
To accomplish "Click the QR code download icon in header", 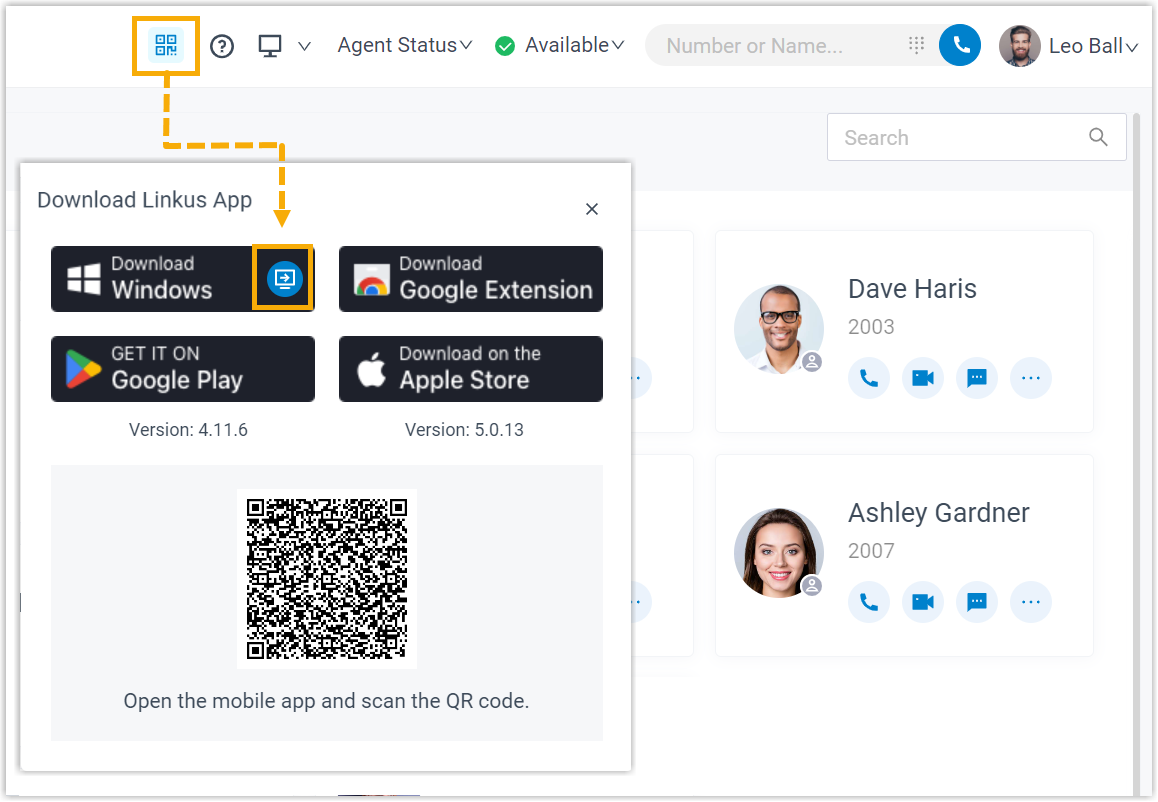I will [166, 46].
